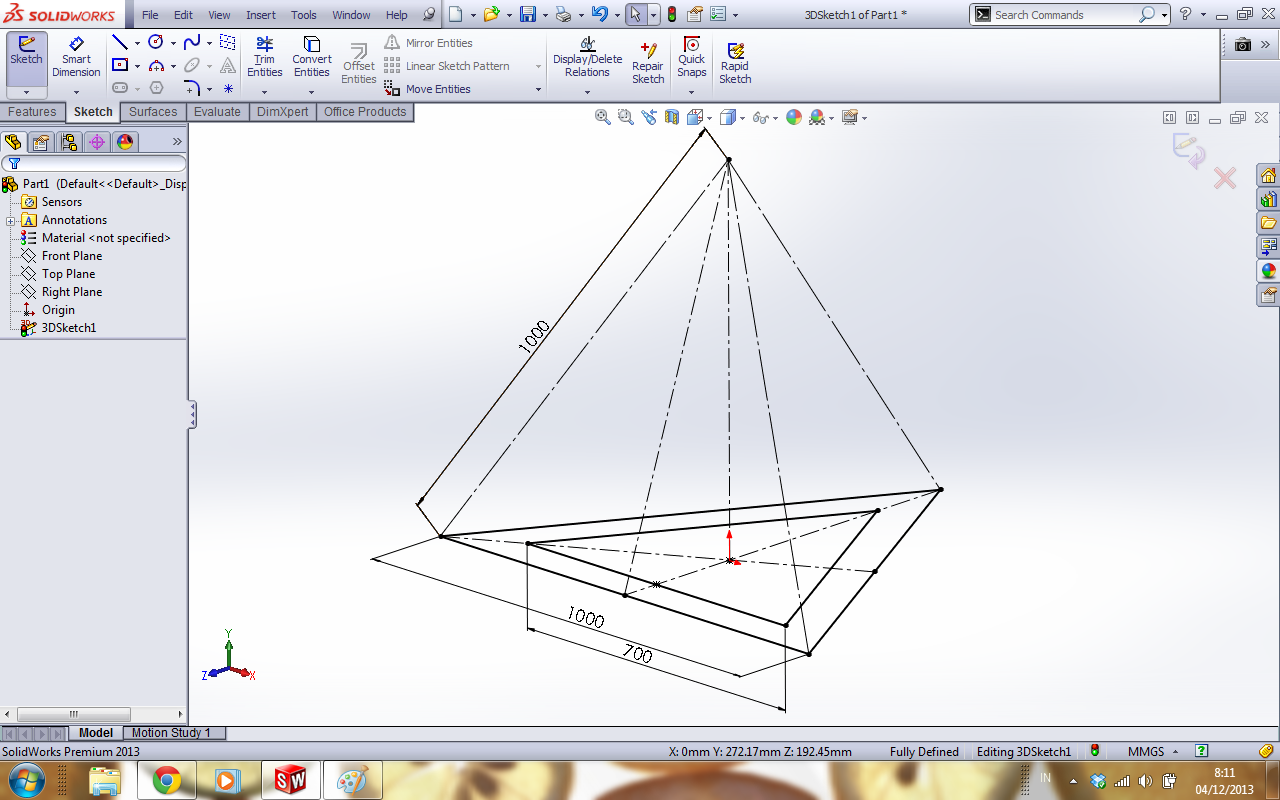The height and width of the screenshot is (800, 1280).
Task: Click the camera screen capture icon
Action: [1243, 45]
